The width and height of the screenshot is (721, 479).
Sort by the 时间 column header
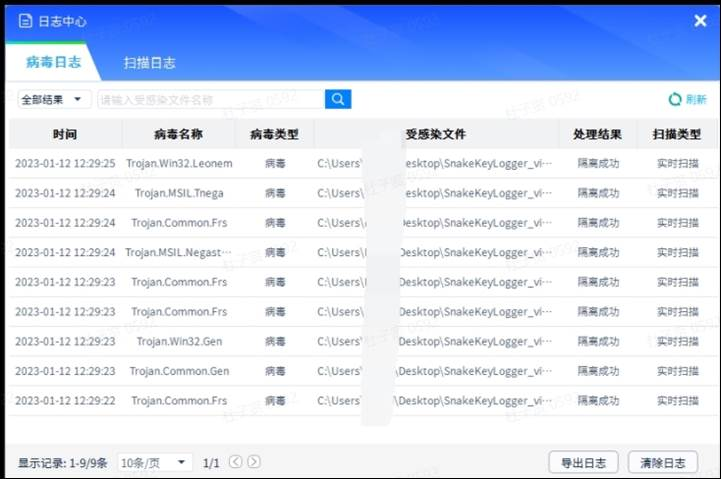65,134
